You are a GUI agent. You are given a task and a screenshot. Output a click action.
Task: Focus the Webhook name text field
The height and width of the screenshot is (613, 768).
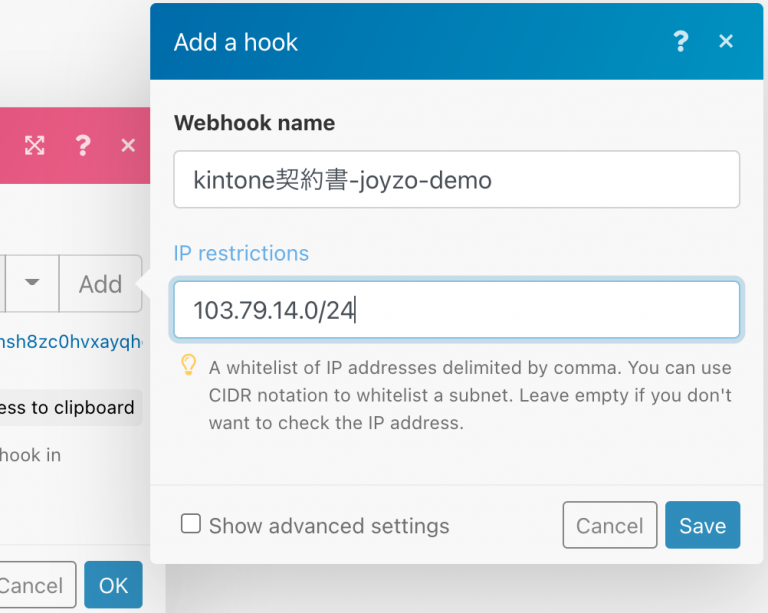point(456,180)
